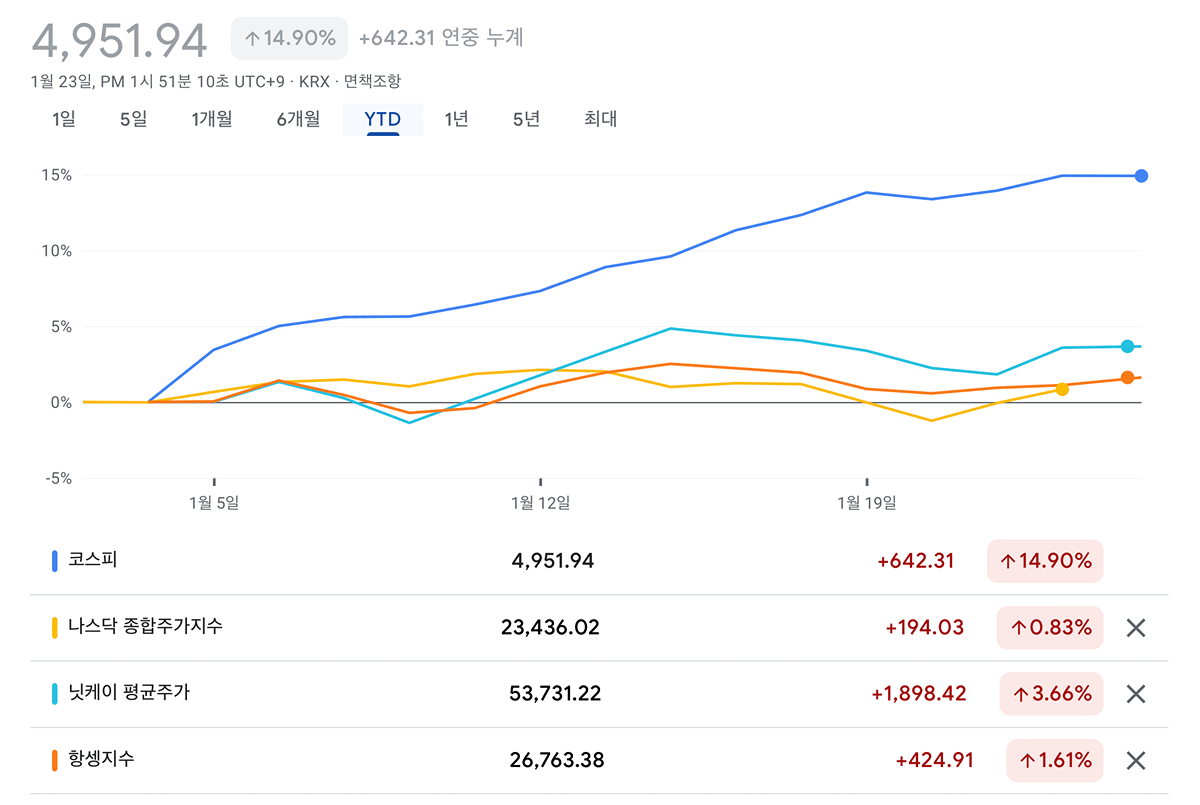
Task: View the 1년 chart range
Action: pyautogui.click(x=456, y=119)
